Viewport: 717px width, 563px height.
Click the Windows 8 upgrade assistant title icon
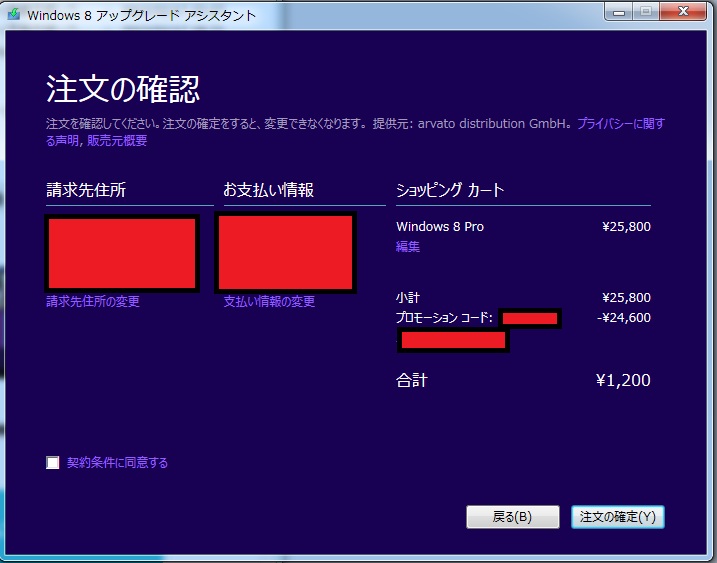pos(14,14)
